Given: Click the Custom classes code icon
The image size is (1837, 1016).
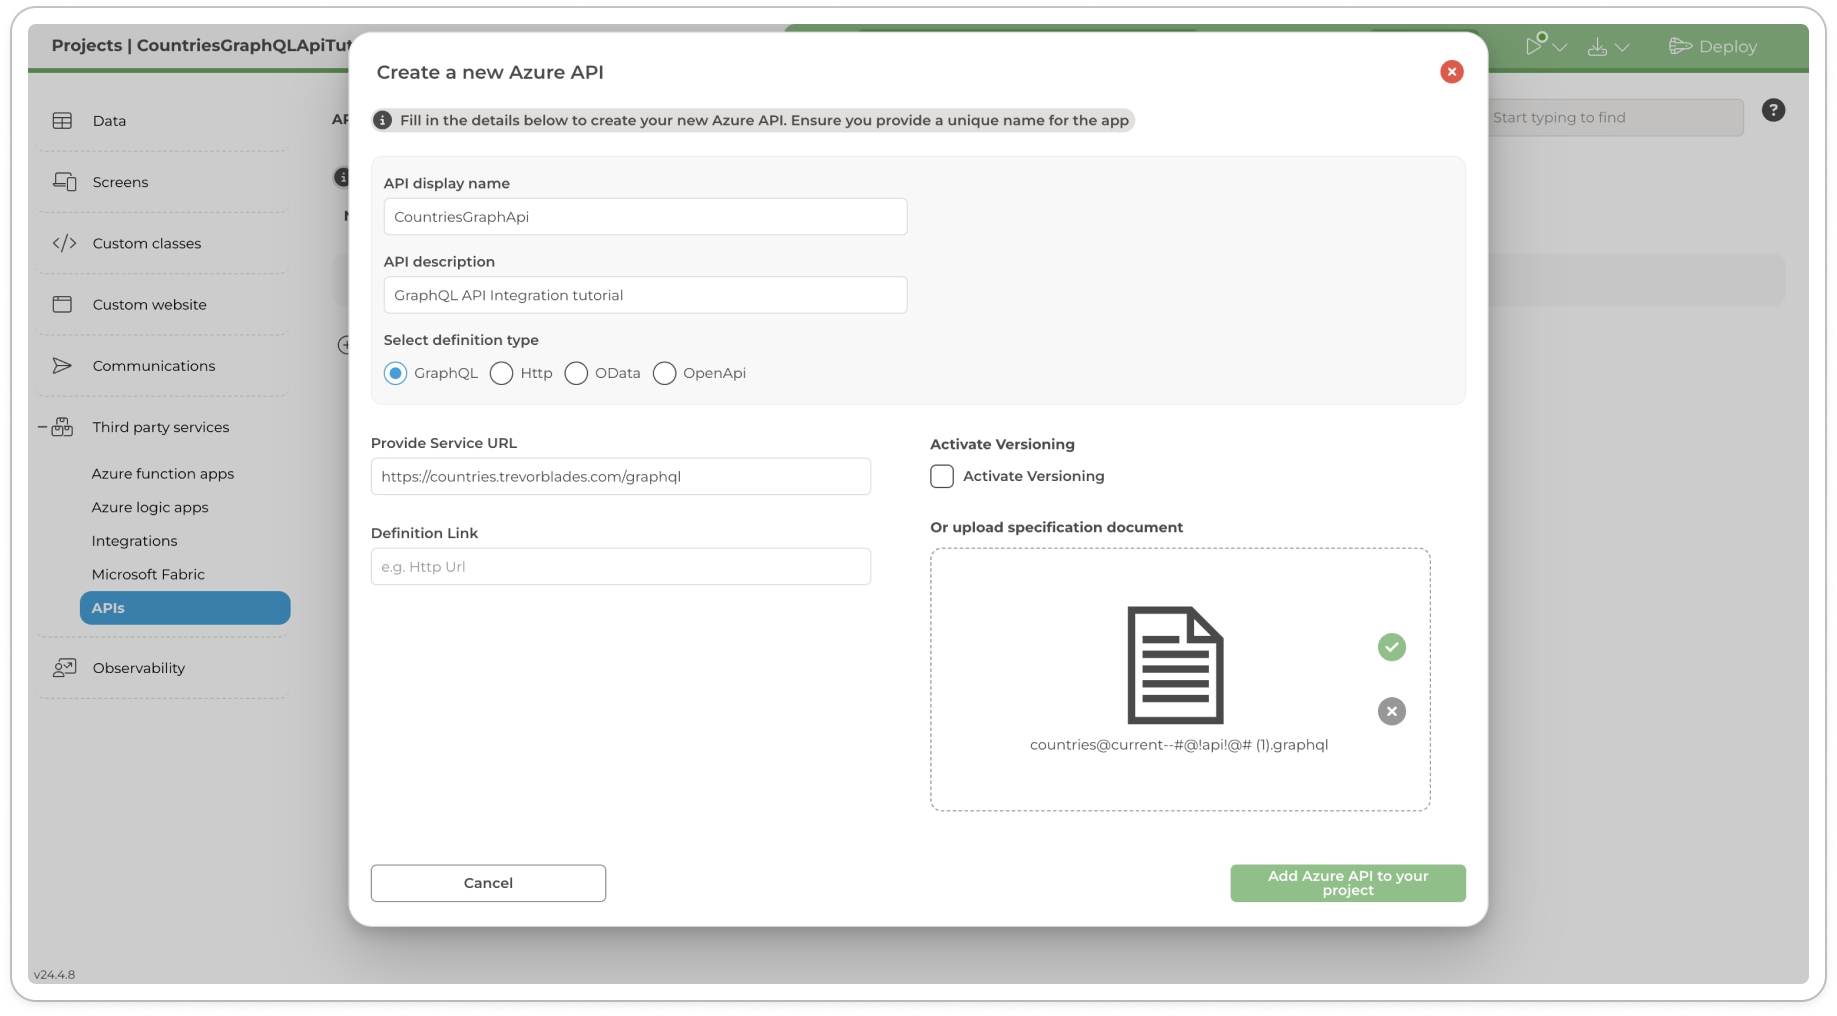Looking at the screenshot, I should coord(64,243).
